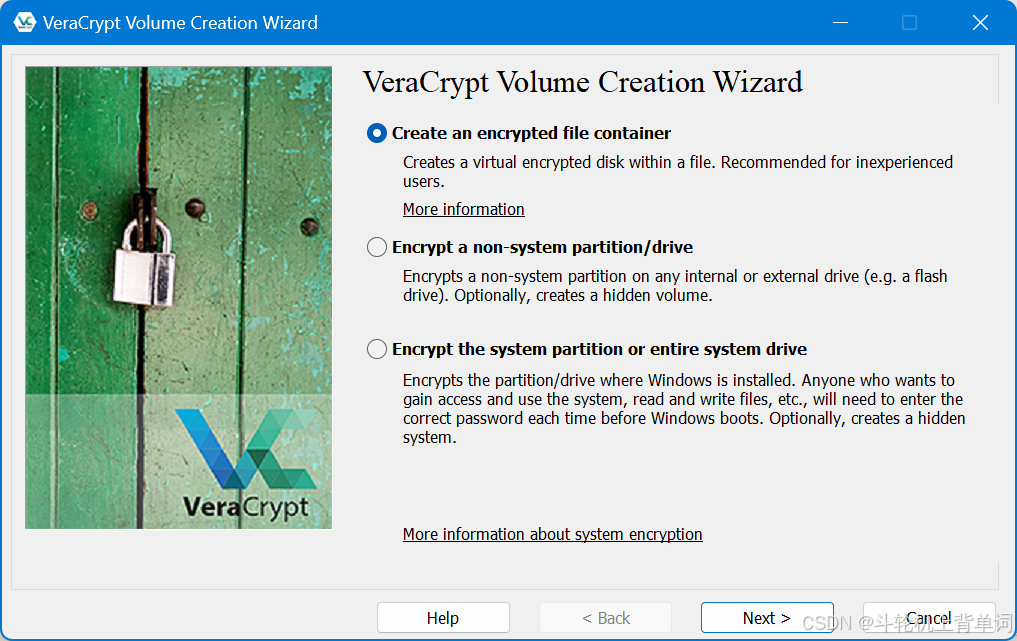
Task: Minimize the VeraCrypt wizard window
Action: pos(839,21)
